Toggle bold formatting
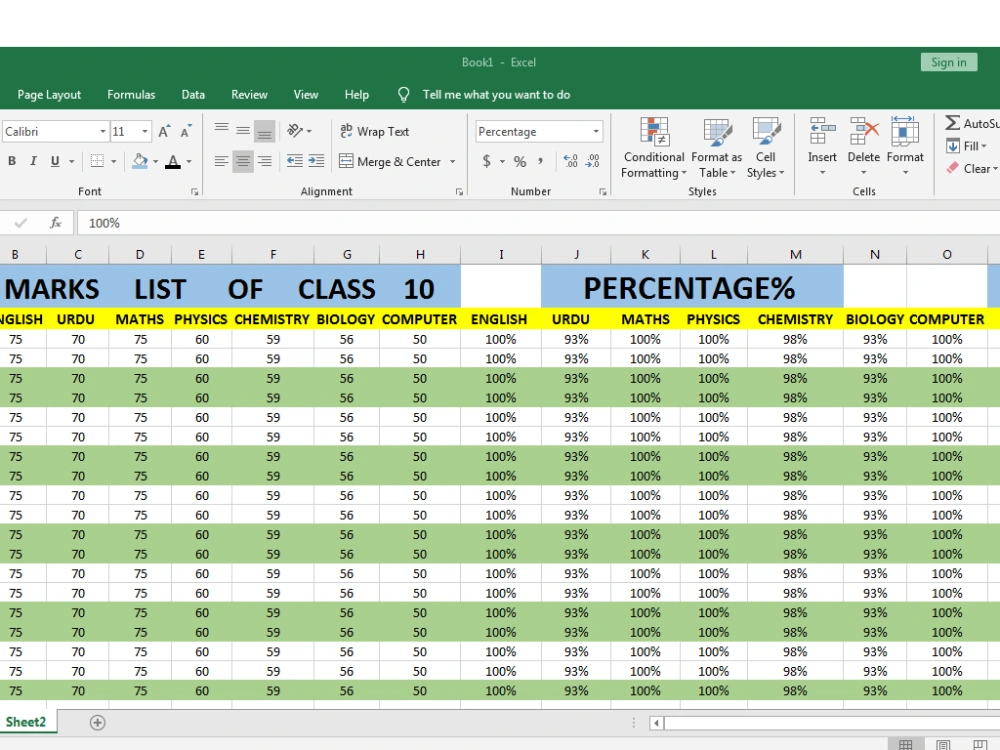This screenshot has width=1000, height=750. [12, 161]
